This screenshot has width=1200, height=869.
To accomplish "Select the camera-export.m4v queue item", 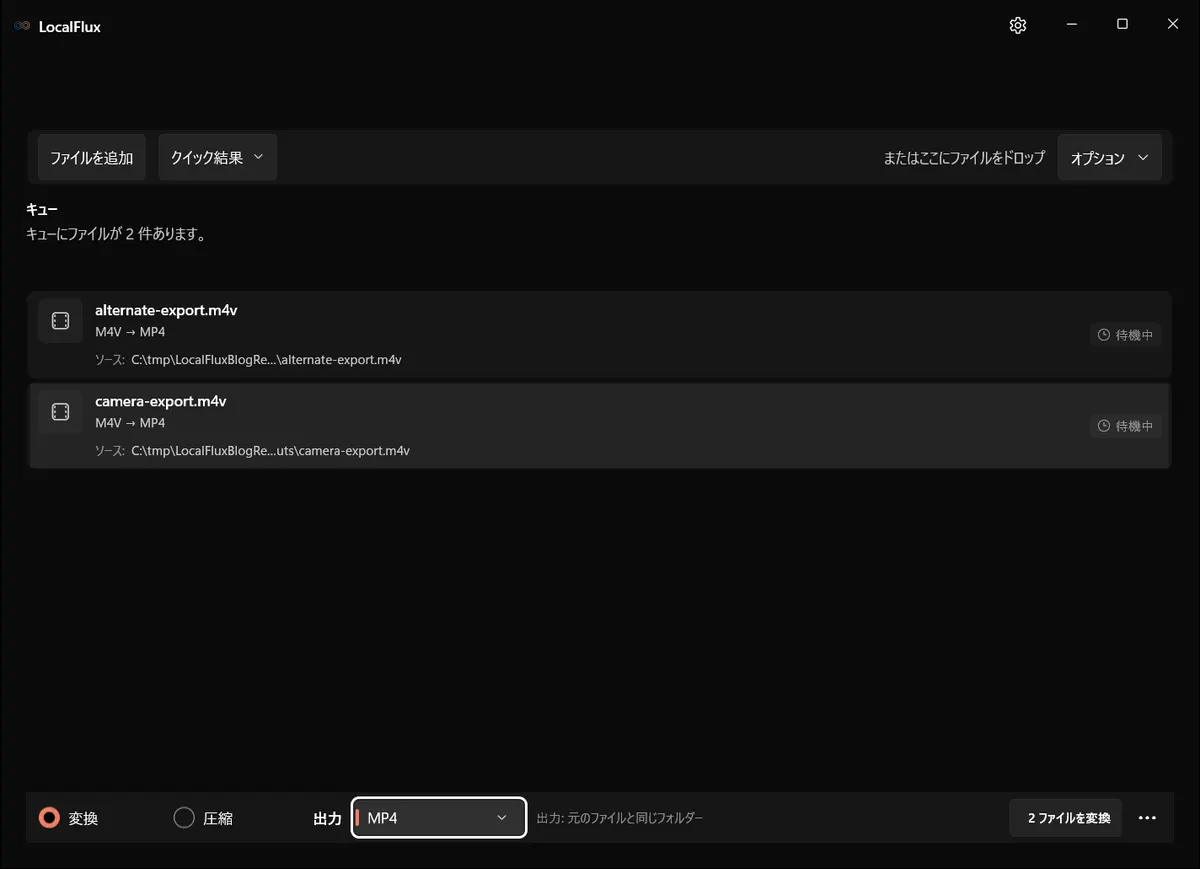I will [x=600, y=425].
